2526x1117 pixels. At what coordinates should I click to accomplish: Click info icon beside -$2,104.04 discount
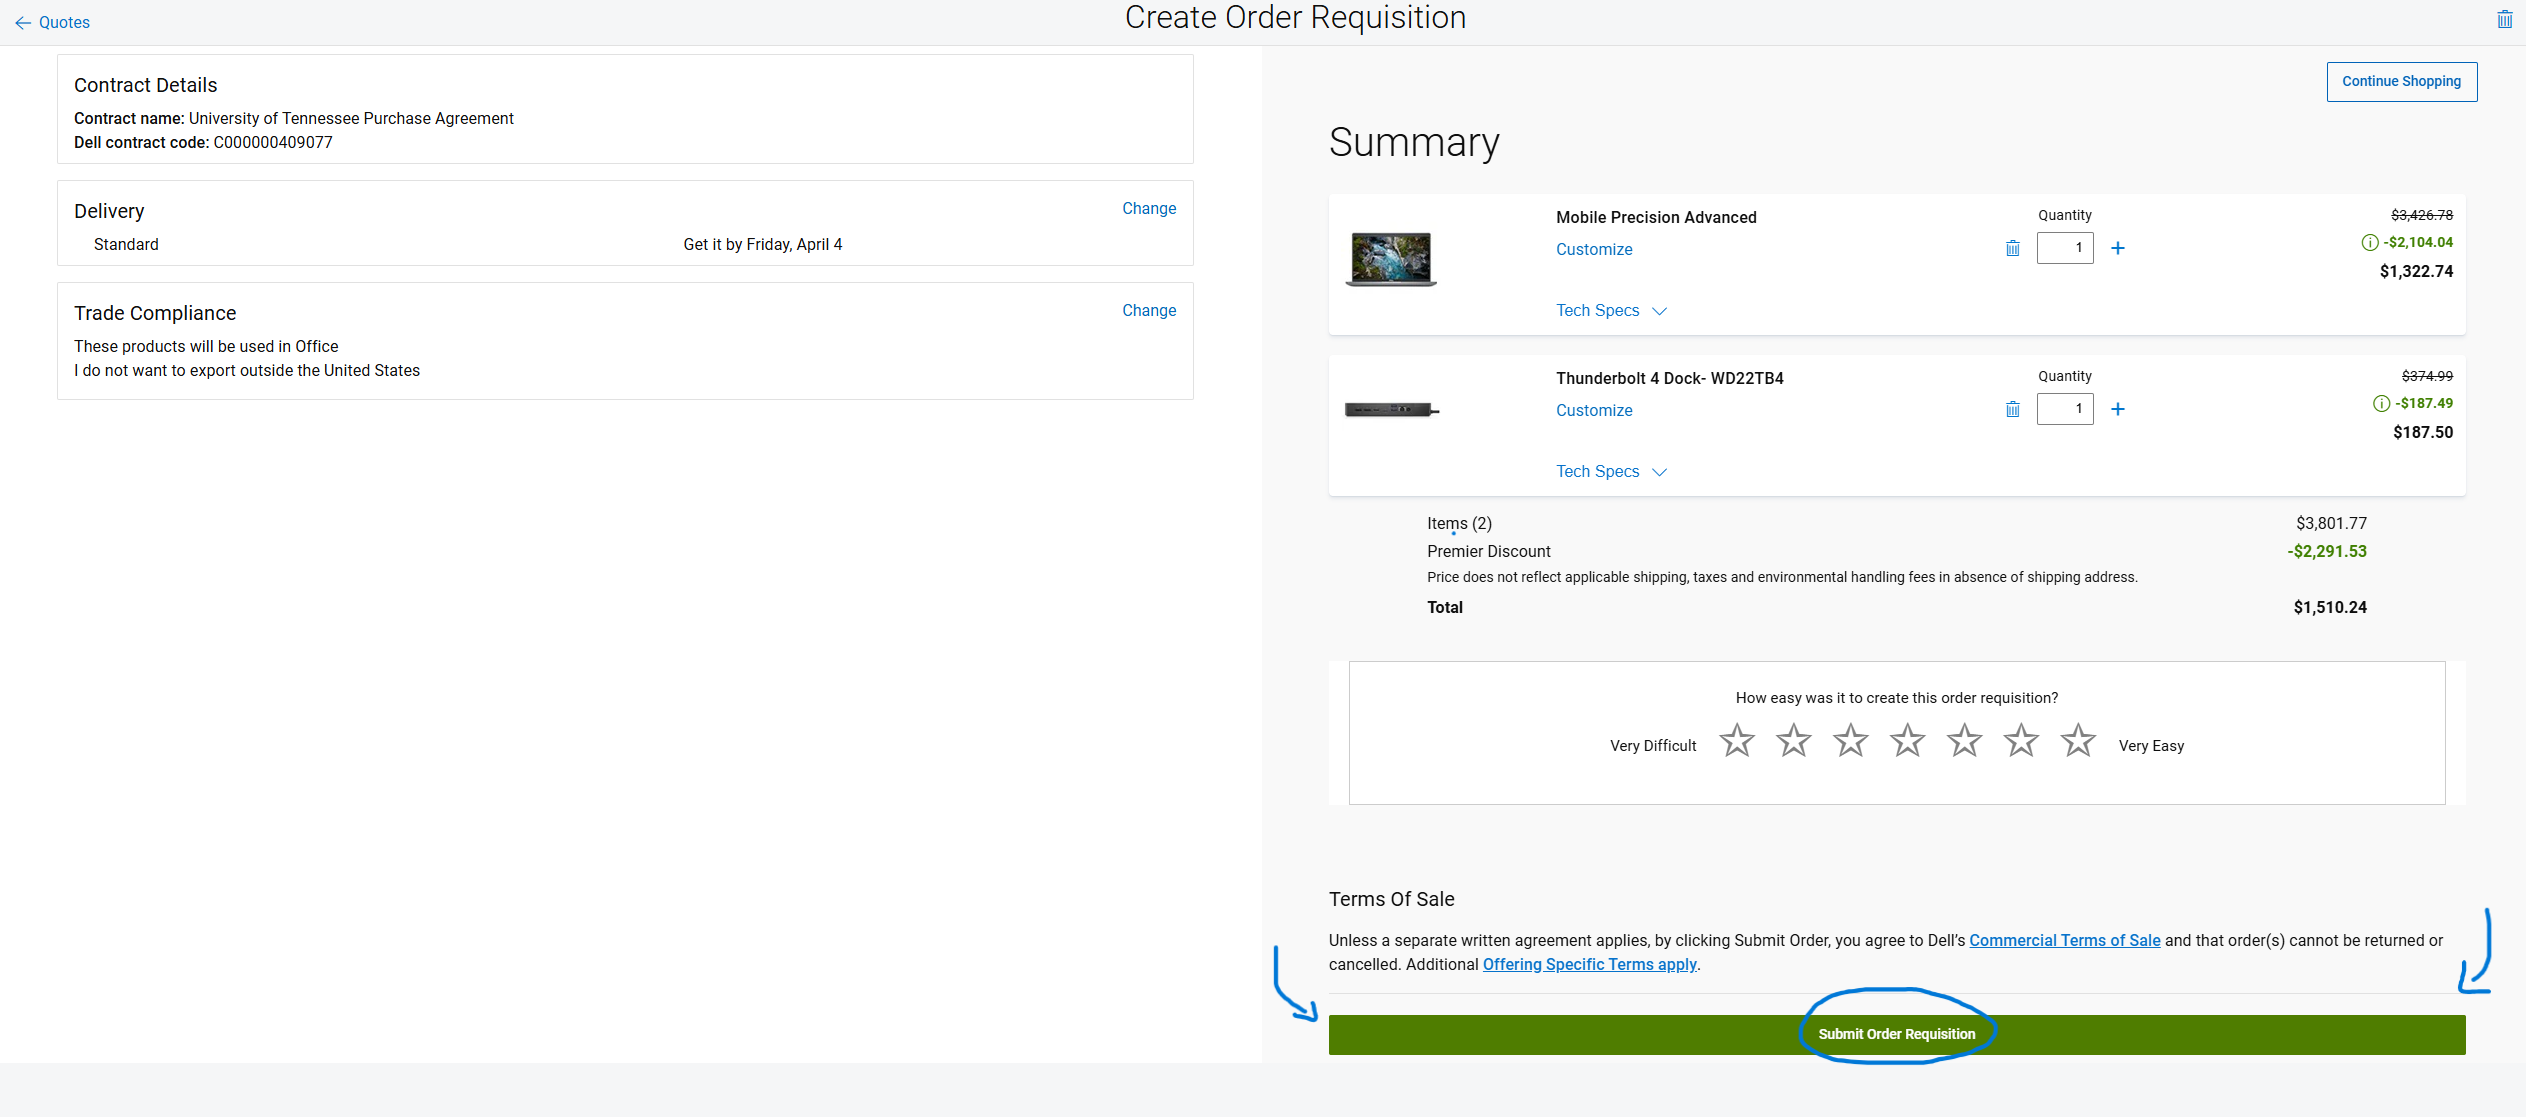2369,242
